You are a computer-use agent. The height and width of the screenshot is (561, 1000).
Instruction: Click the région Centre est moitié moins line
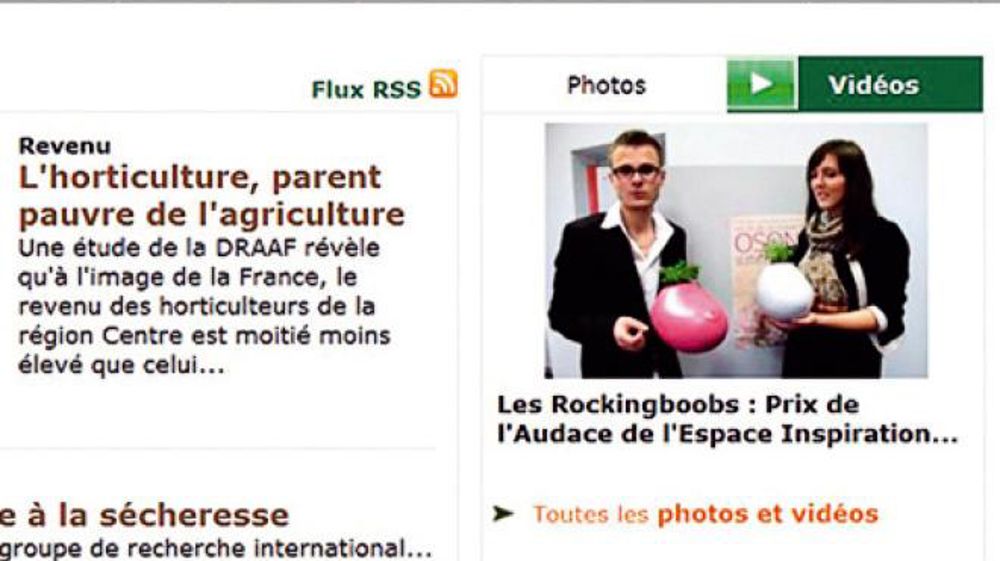[204, 335]
